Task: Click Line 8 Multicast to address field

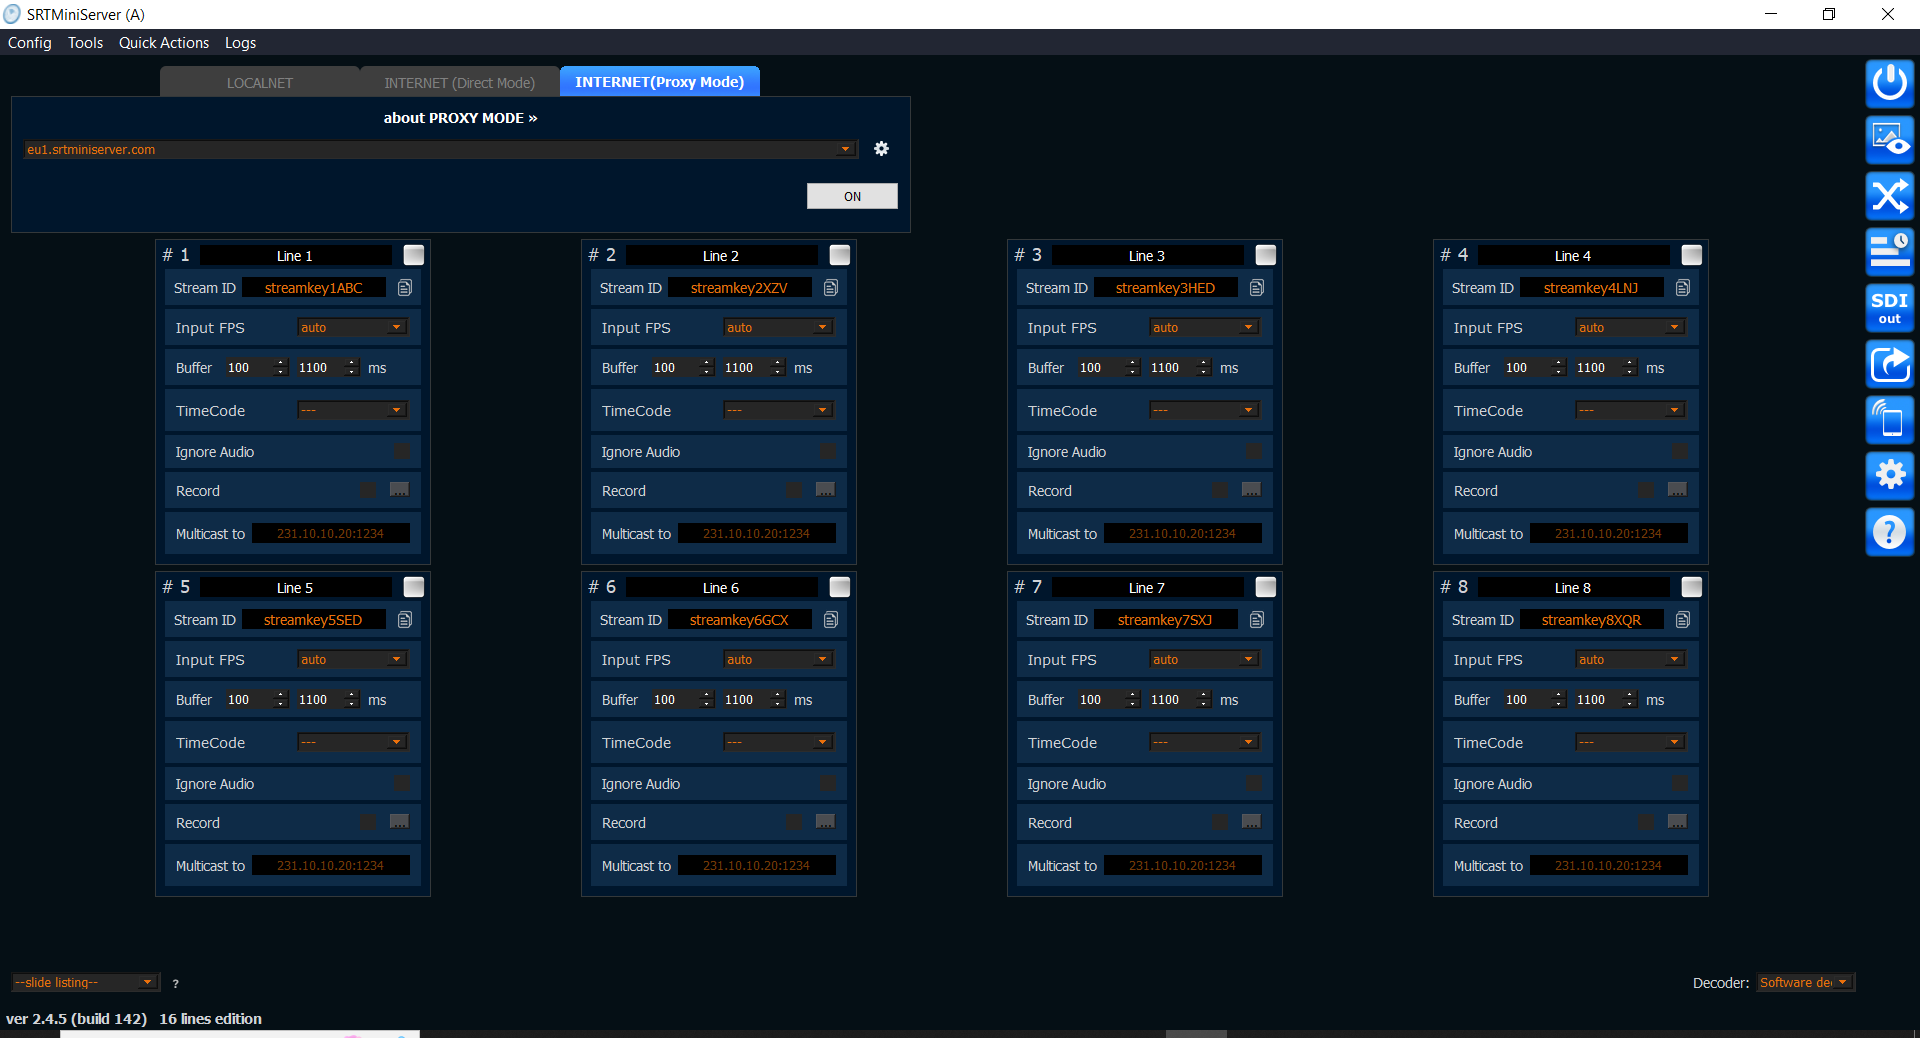Action: point(1609,865)
